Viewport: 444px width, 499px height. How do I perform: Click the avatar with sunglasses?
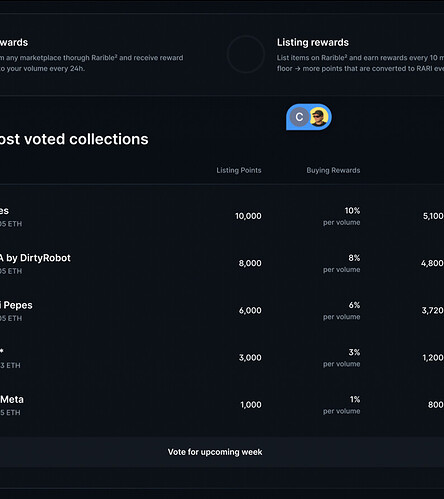pyautogui.click(x=318, y=117)
